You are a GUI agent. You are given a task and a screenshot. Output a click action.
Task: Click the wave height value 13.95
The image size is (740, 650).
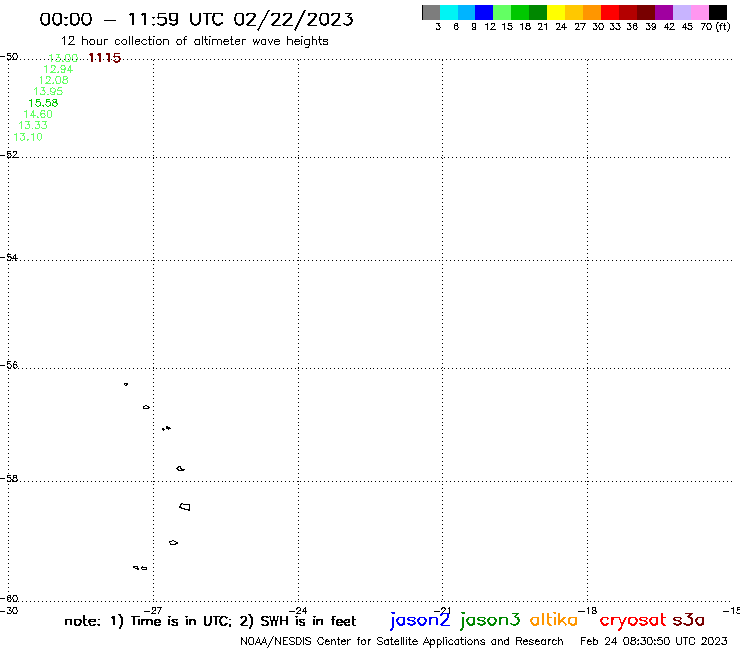(48, 92)
